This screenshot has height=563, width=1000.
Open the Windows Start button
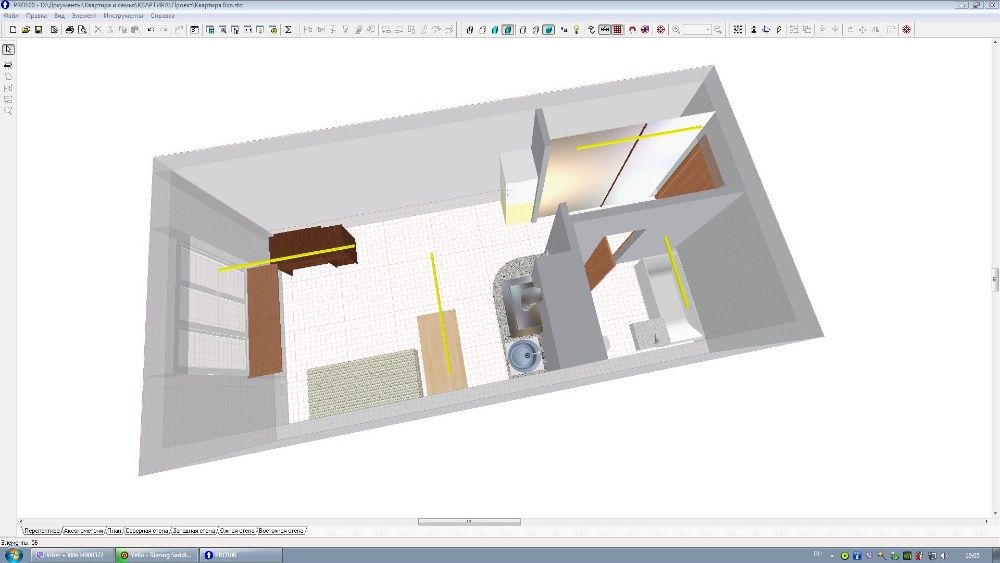pyautogui.click(x=13, y=555)
